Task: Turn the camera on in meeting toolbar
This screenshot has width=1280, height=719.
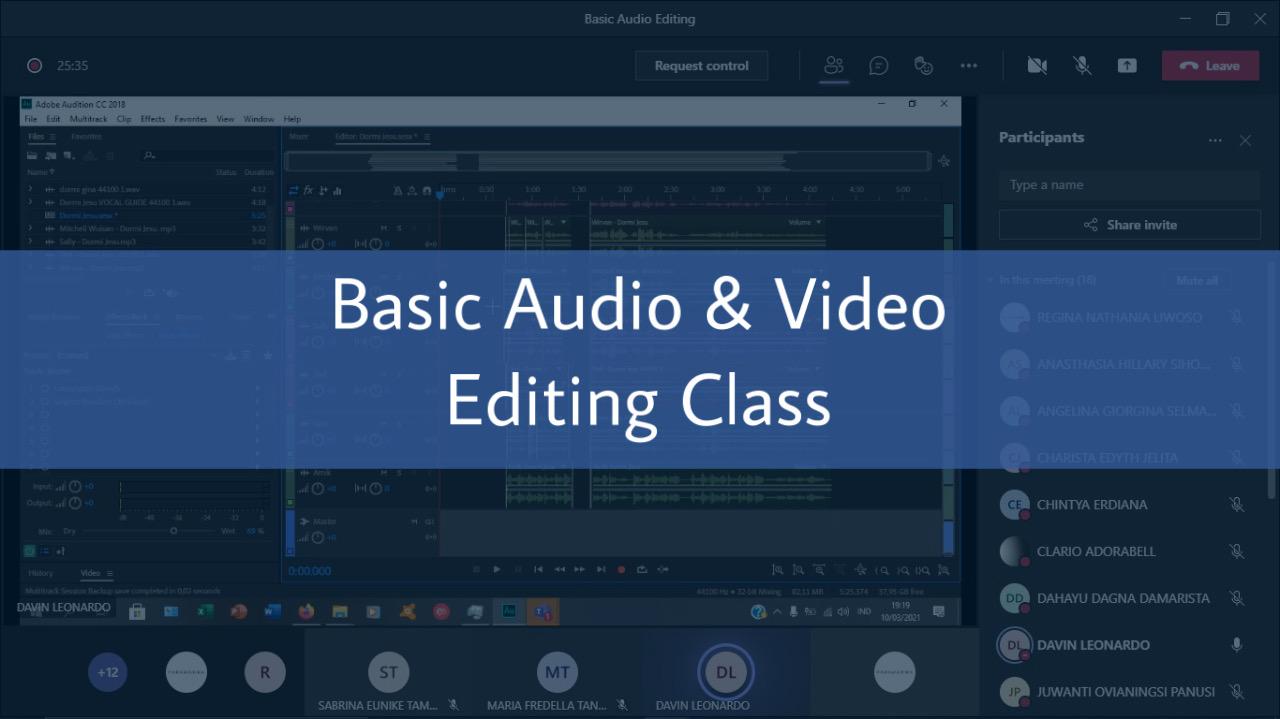Action: click(x=1037, y=66)
